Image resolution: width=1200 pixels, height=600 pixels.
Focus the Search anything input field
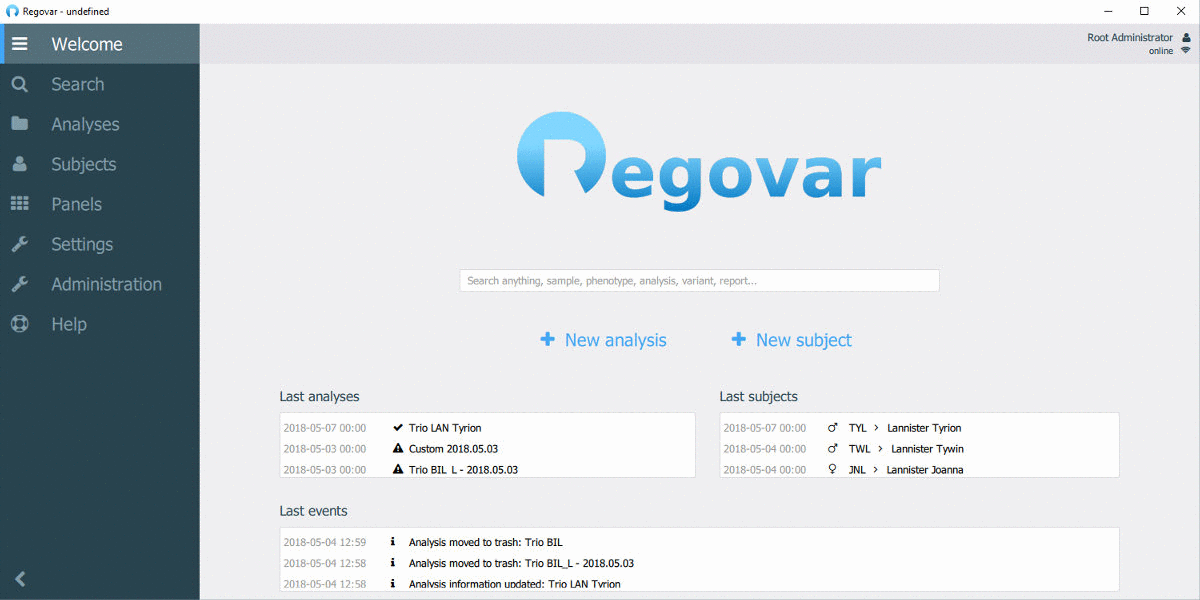tap(699, 281)
